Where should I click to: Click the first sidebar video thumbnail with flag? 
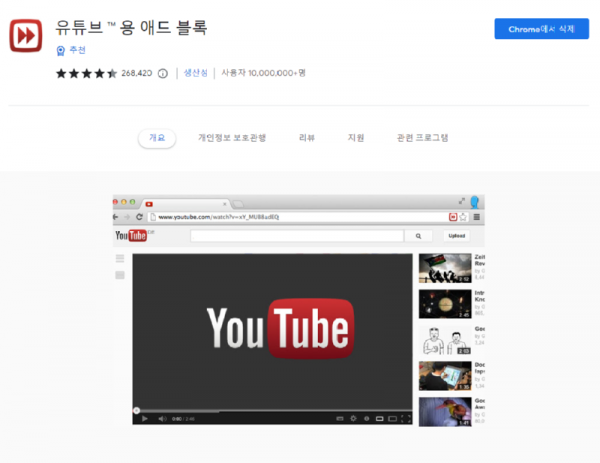coord(445,268)
